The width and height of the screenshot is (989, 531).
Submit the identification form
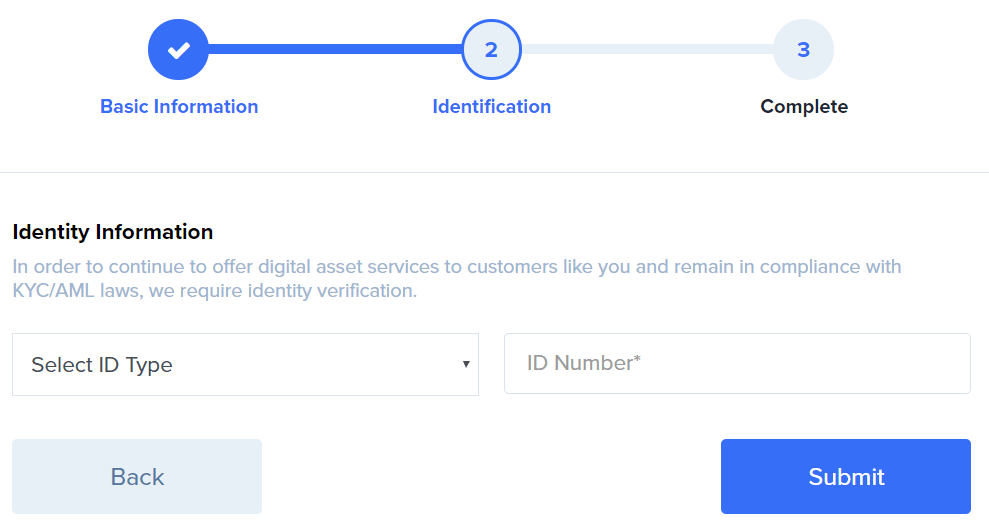pyautogui.click(x=846, y=477)
